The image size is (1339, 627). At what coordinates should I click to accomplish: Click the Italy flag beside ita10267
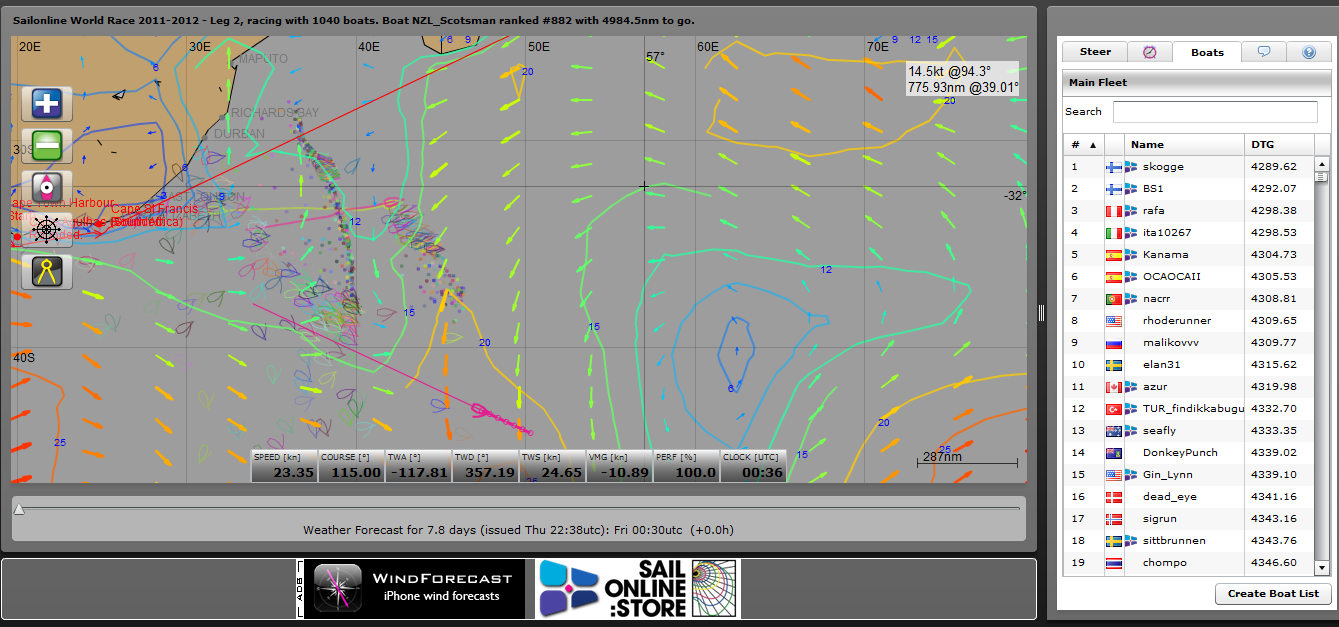[1114, 233]
